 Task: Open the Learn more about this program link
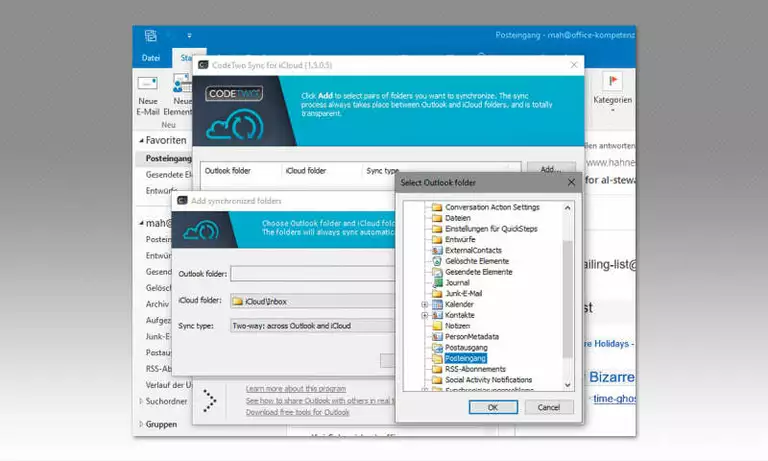[x=296, y=388]
